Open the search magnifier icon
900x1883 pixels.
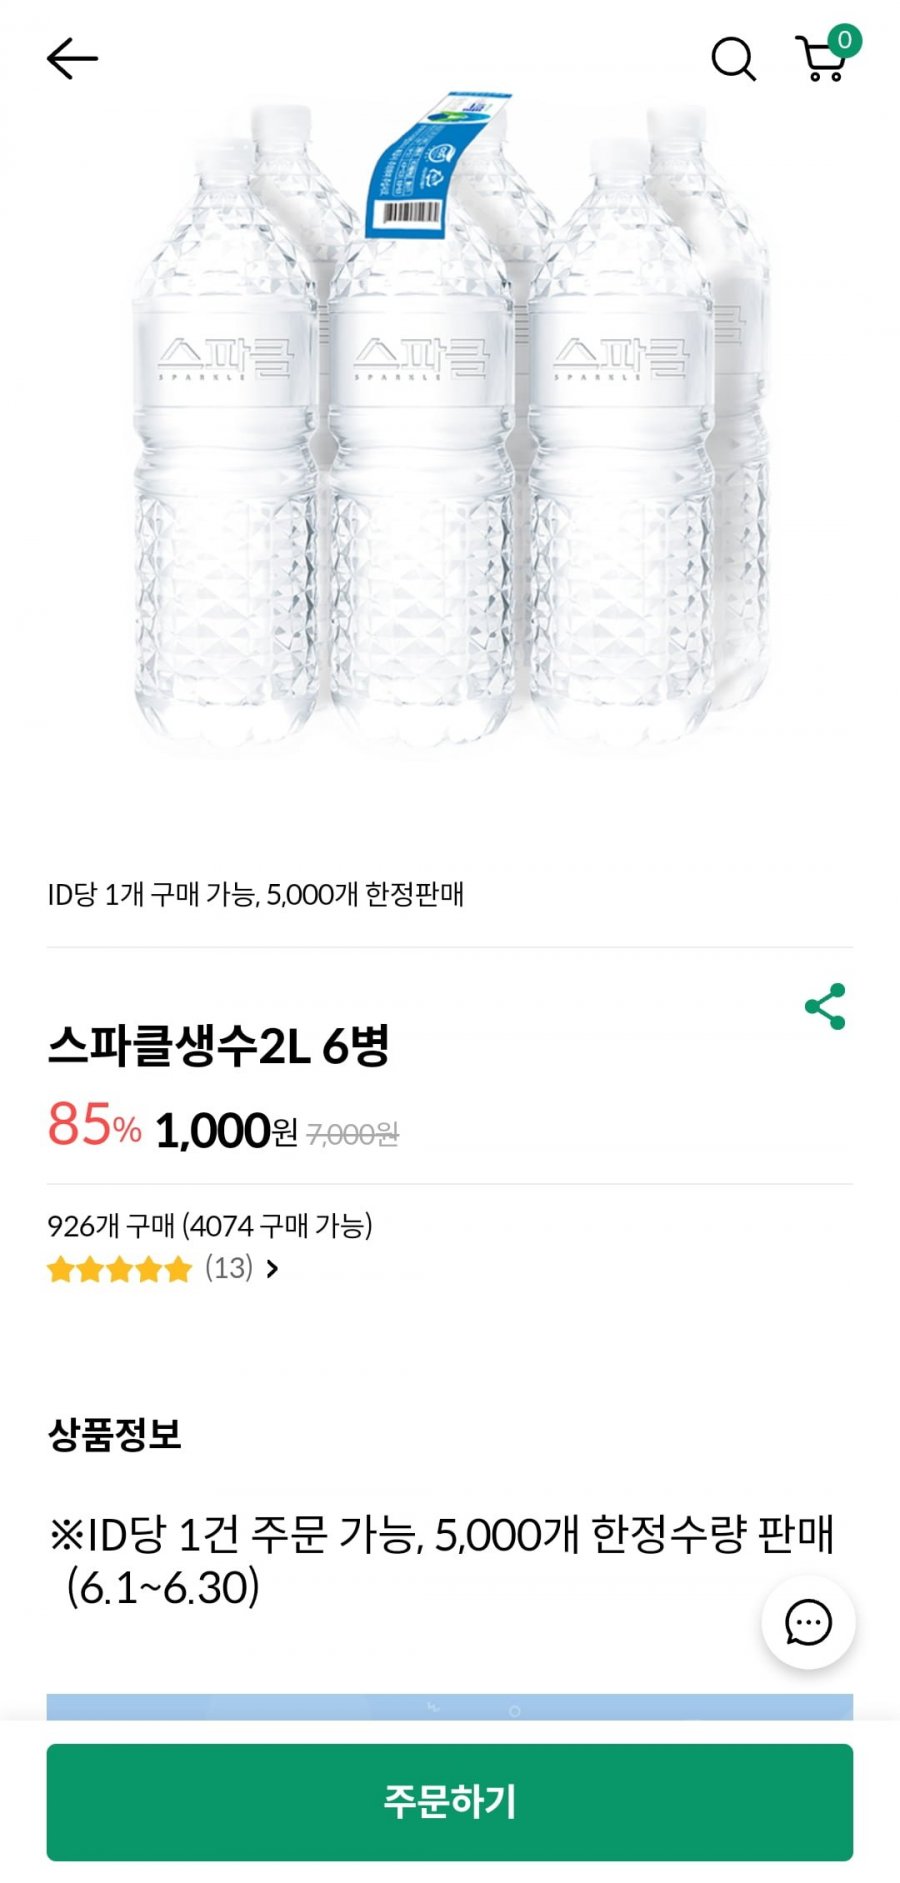pos(733,59)
